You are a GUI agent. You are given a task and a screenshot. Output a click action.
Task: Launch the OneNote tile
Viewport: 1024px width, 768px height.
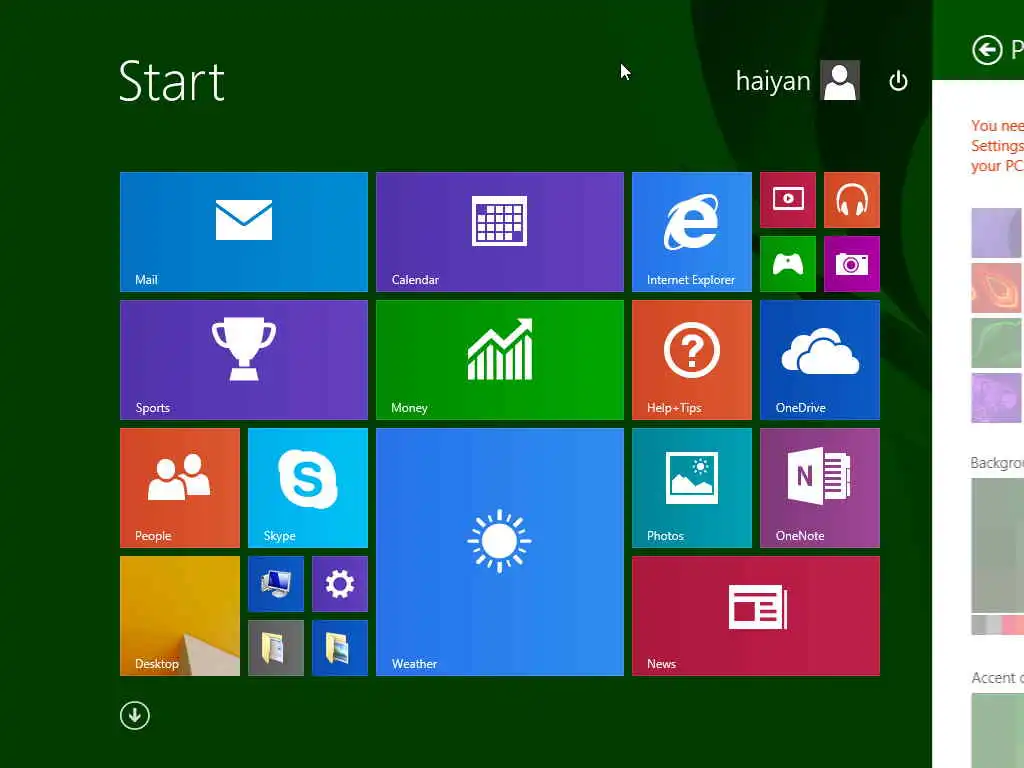[x=820, y=488]
